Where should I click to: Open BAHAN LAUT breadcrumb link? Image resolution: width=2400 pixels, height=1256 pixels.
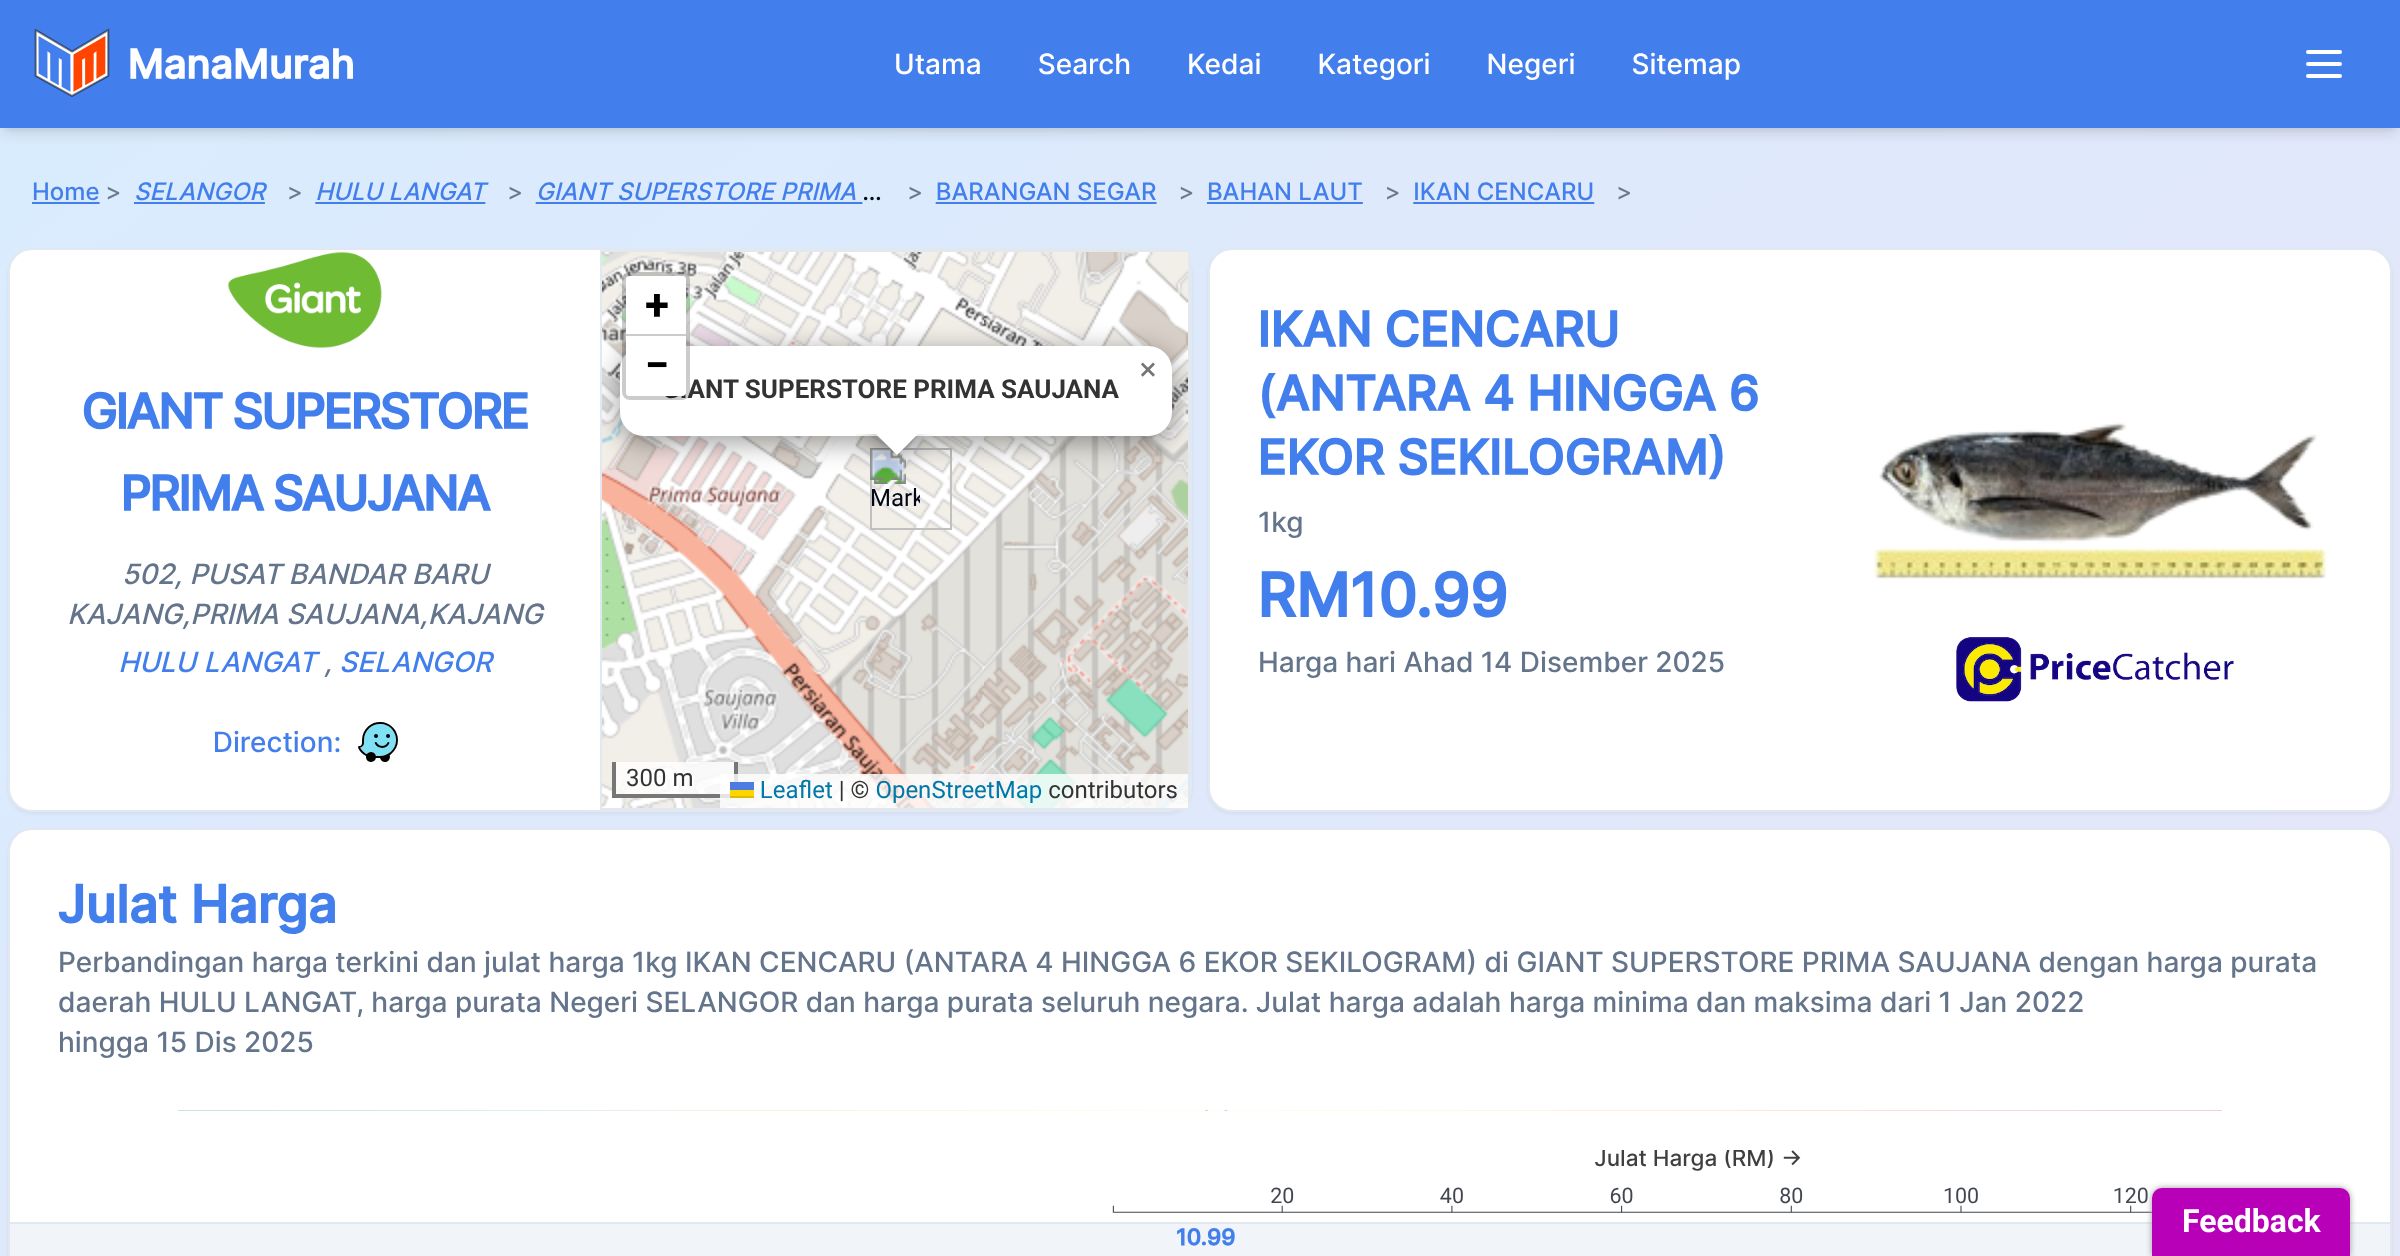1284,191
